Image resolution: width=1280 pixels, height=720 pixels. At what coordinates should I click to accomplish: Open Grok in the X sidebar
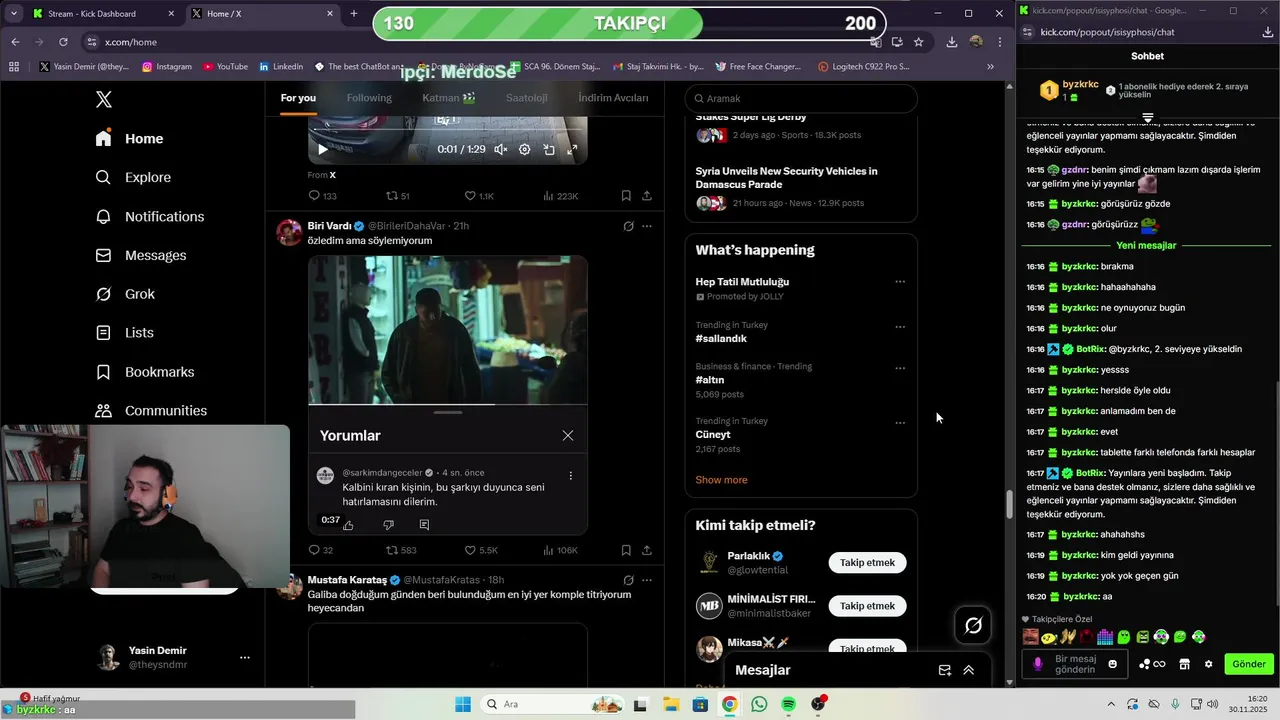click(125, 294)
